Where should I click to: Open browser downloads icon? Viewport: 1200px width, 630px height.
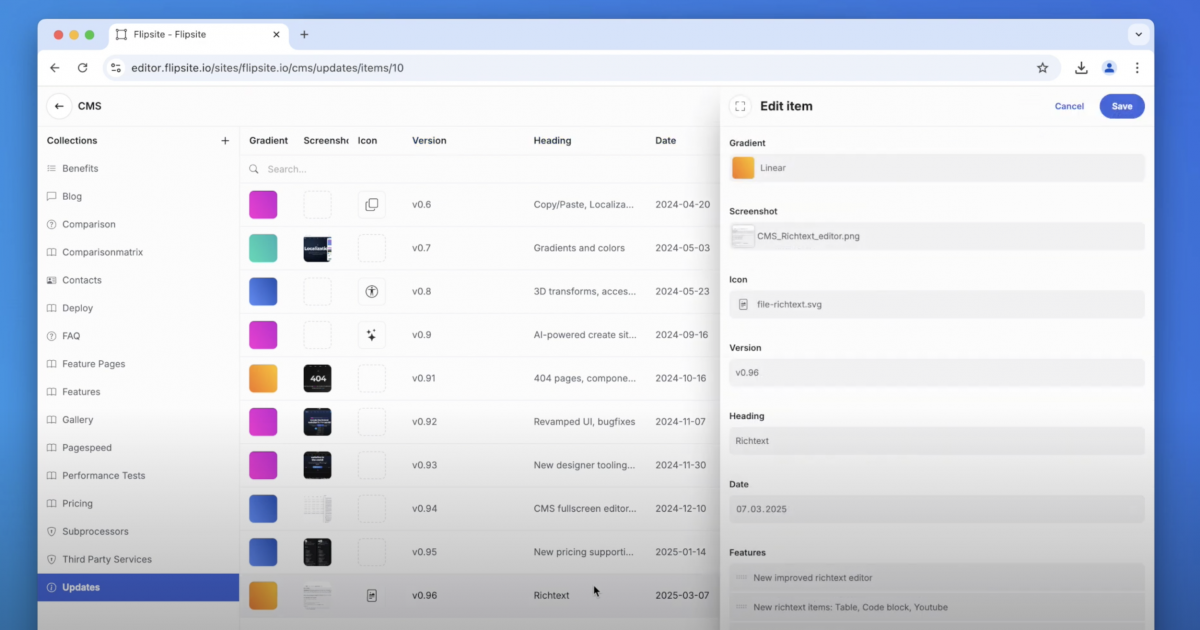pos(1081,68)
